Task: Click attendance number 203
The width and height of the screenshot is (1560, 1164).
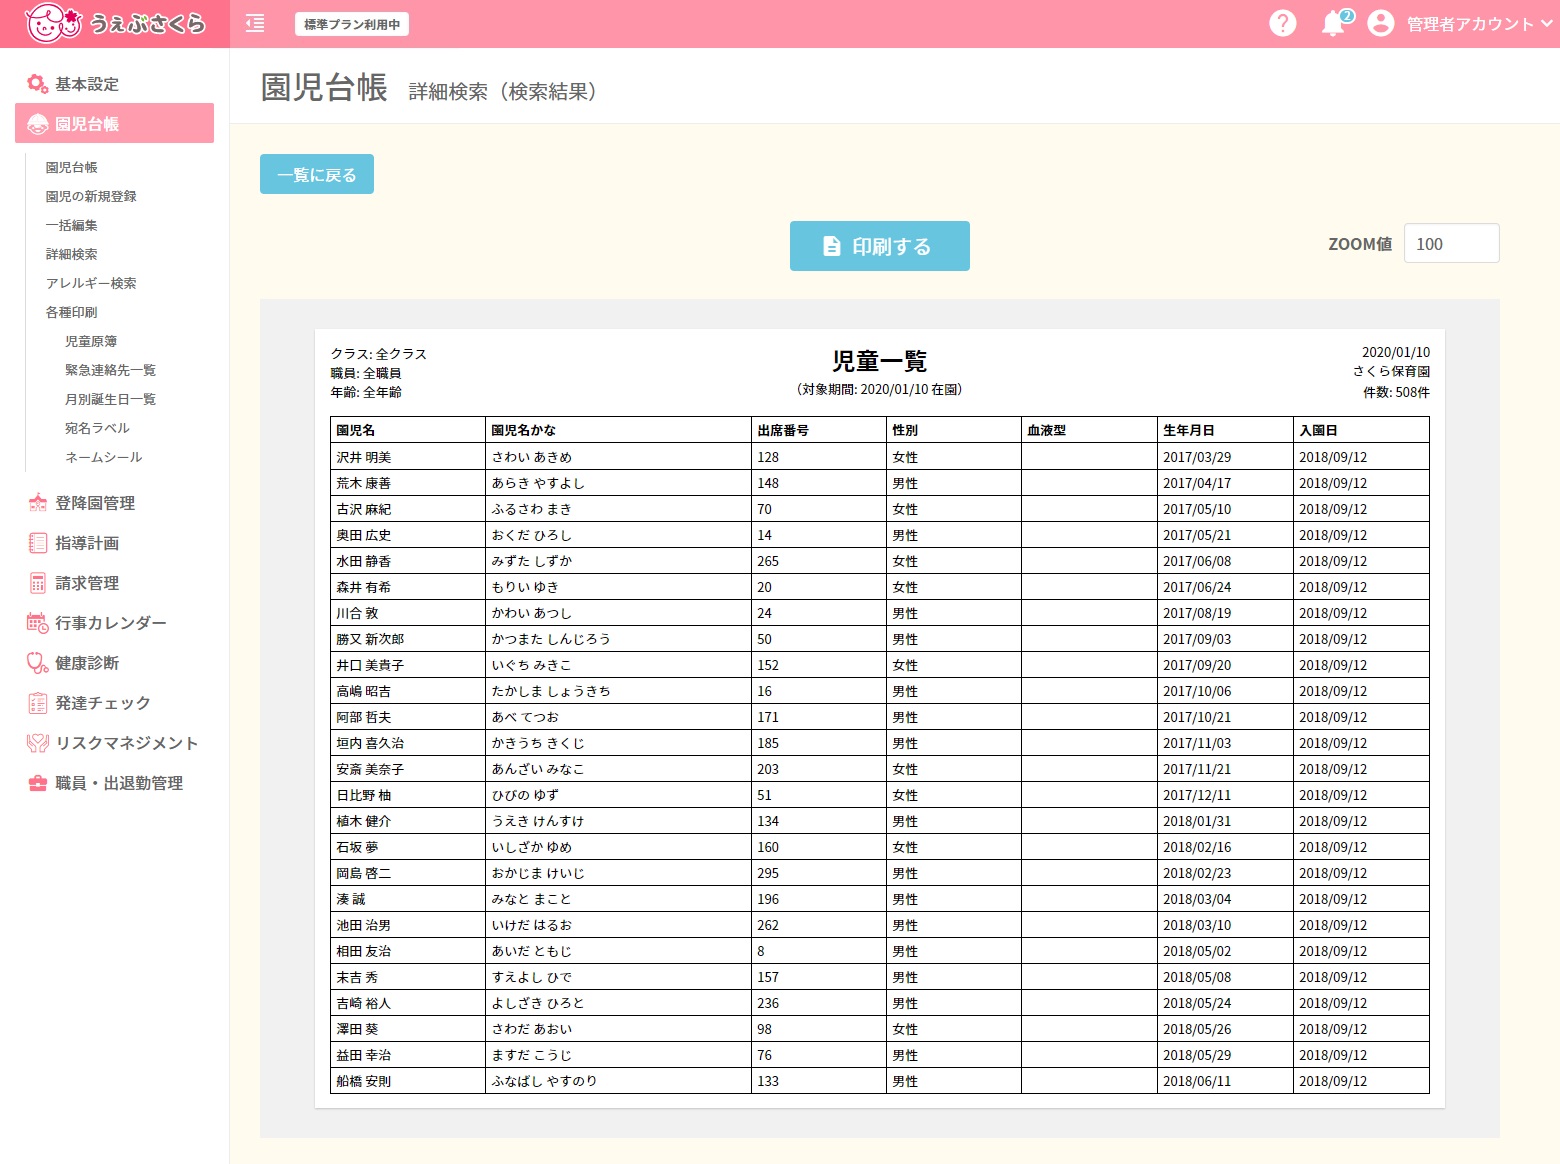Action: 819,769
